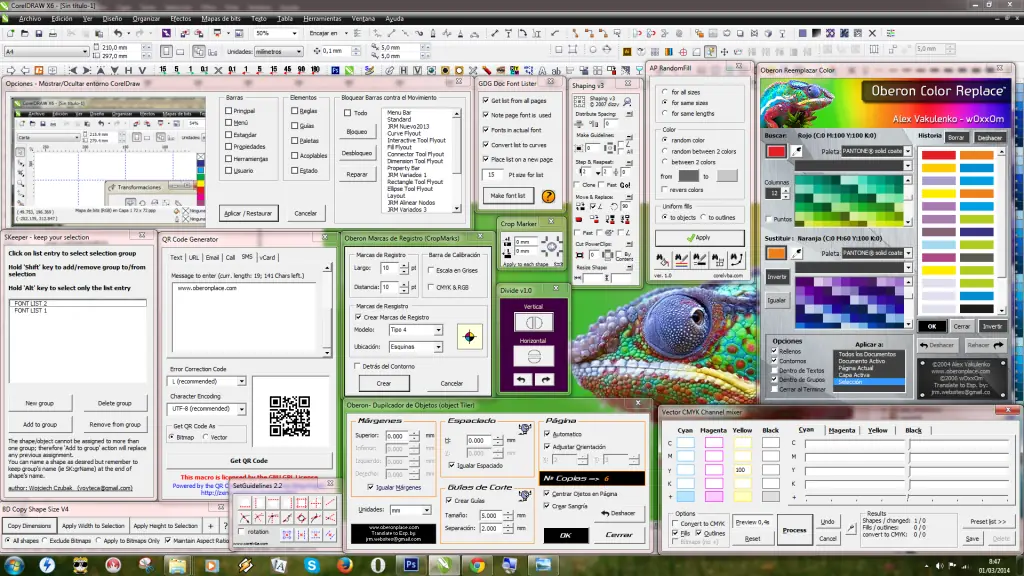The image size is (1024, 576).
Task: Click the red Buscar color swatch
Action: tap(776, 152)
